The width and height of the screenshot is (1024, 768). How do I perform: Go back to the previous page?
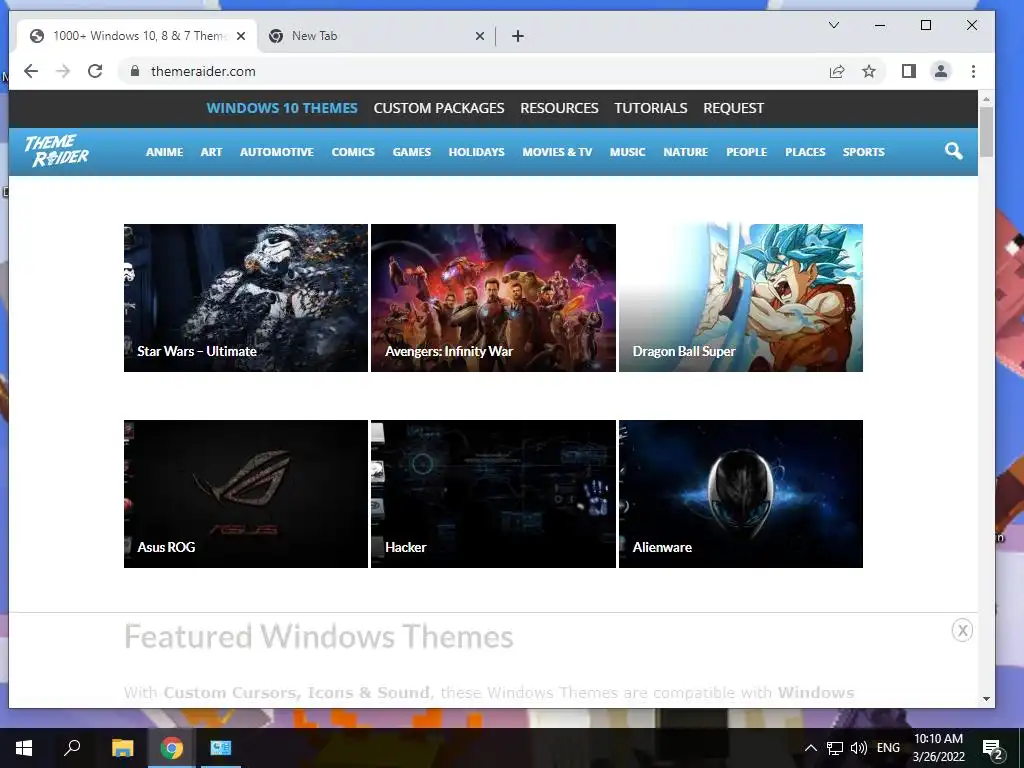pos(31,71)
